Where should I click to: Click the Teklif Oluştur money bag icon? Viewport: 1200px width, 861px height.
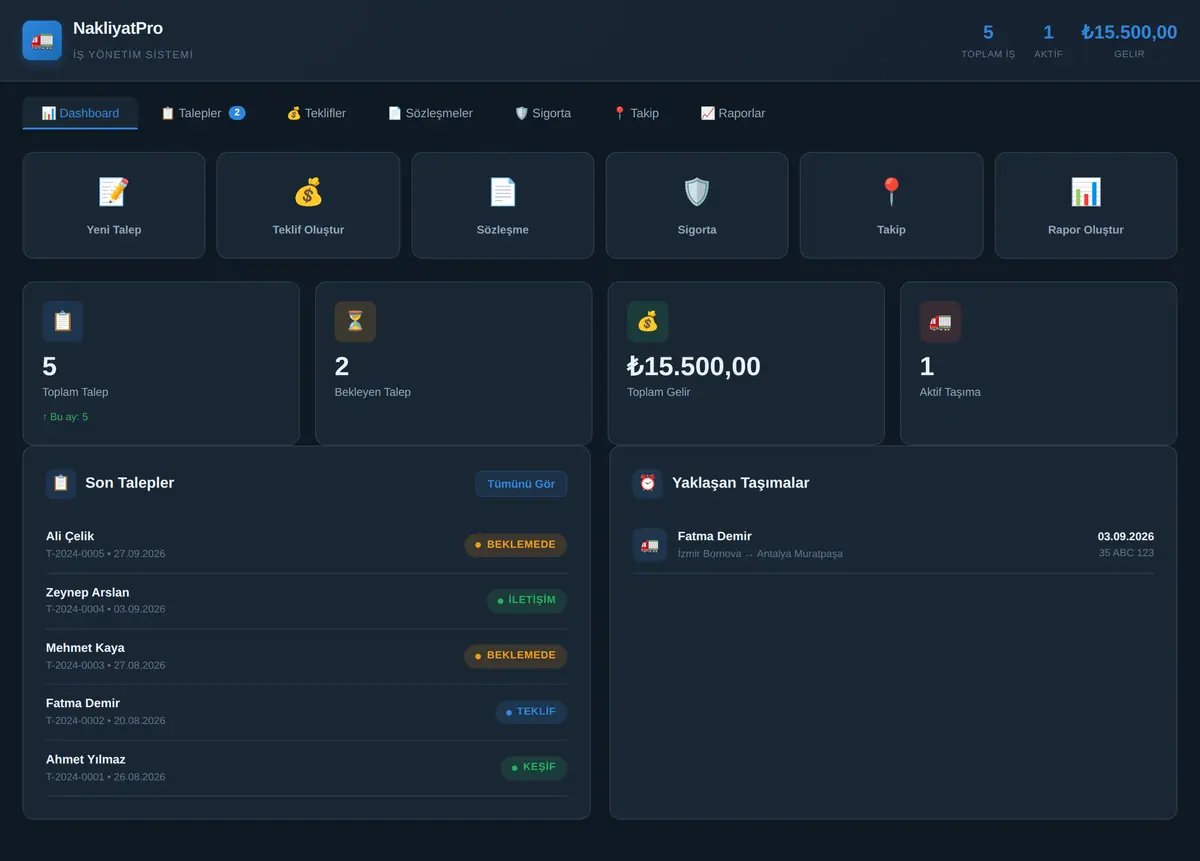coord(308,191)
